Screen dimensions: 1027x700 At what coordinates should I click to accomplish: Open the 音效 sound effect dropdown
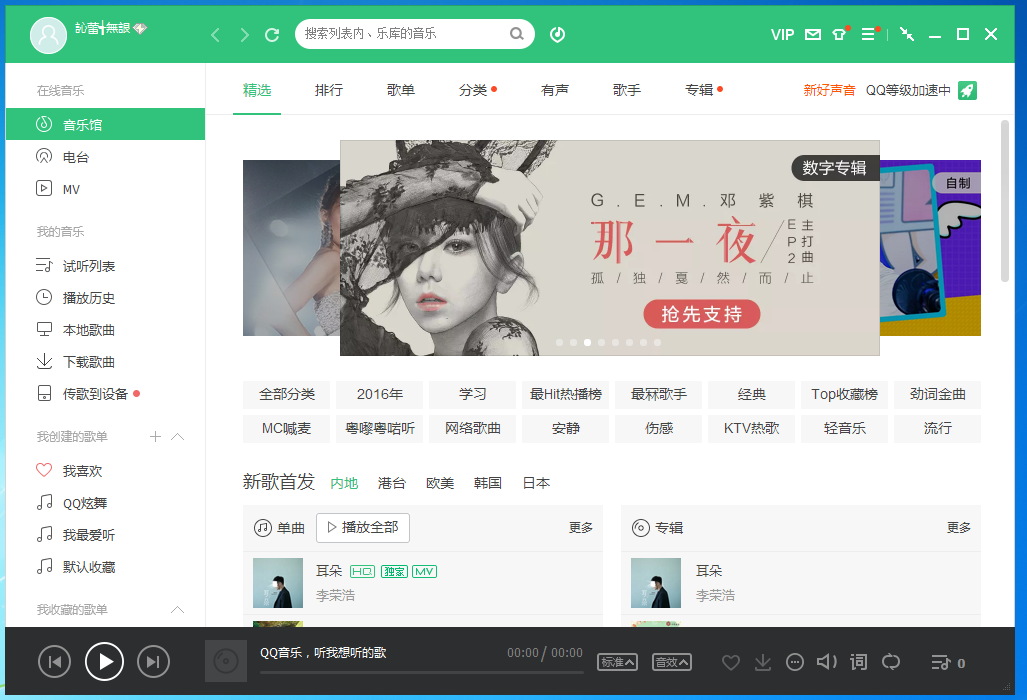[x=672, y=662]
